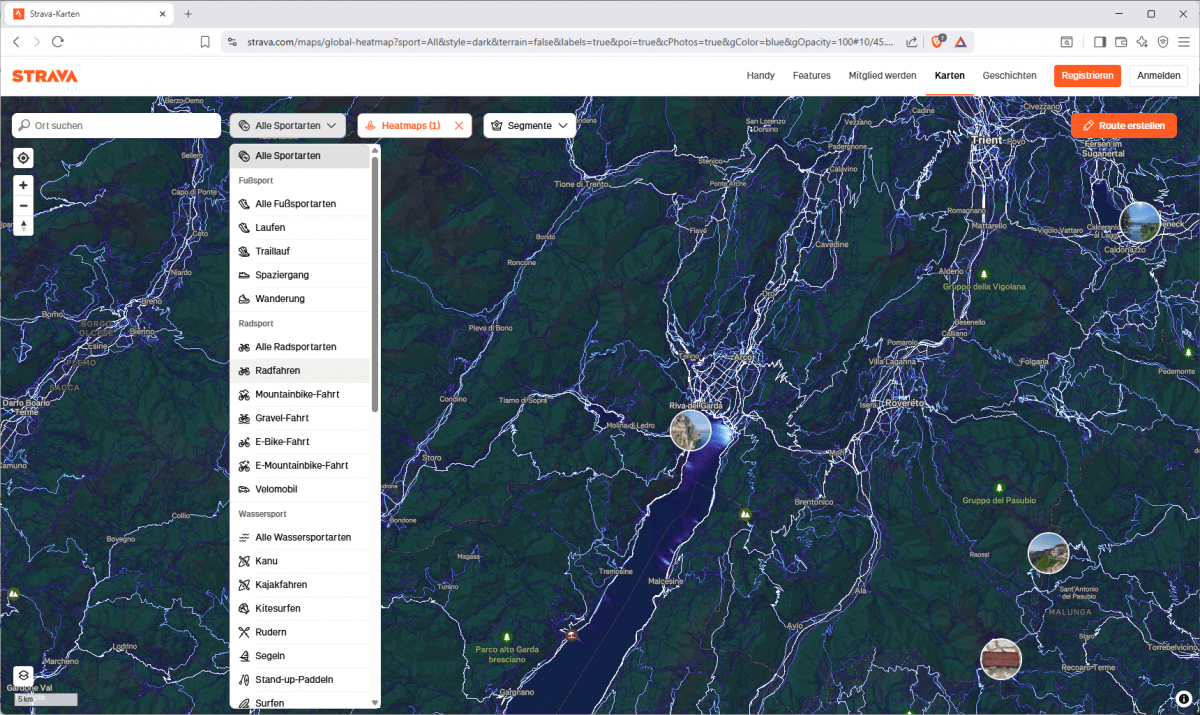This screenshot has height=715, width=1200.
Task: Remove the Heatmaps filter with X
Action: point(459,126)
